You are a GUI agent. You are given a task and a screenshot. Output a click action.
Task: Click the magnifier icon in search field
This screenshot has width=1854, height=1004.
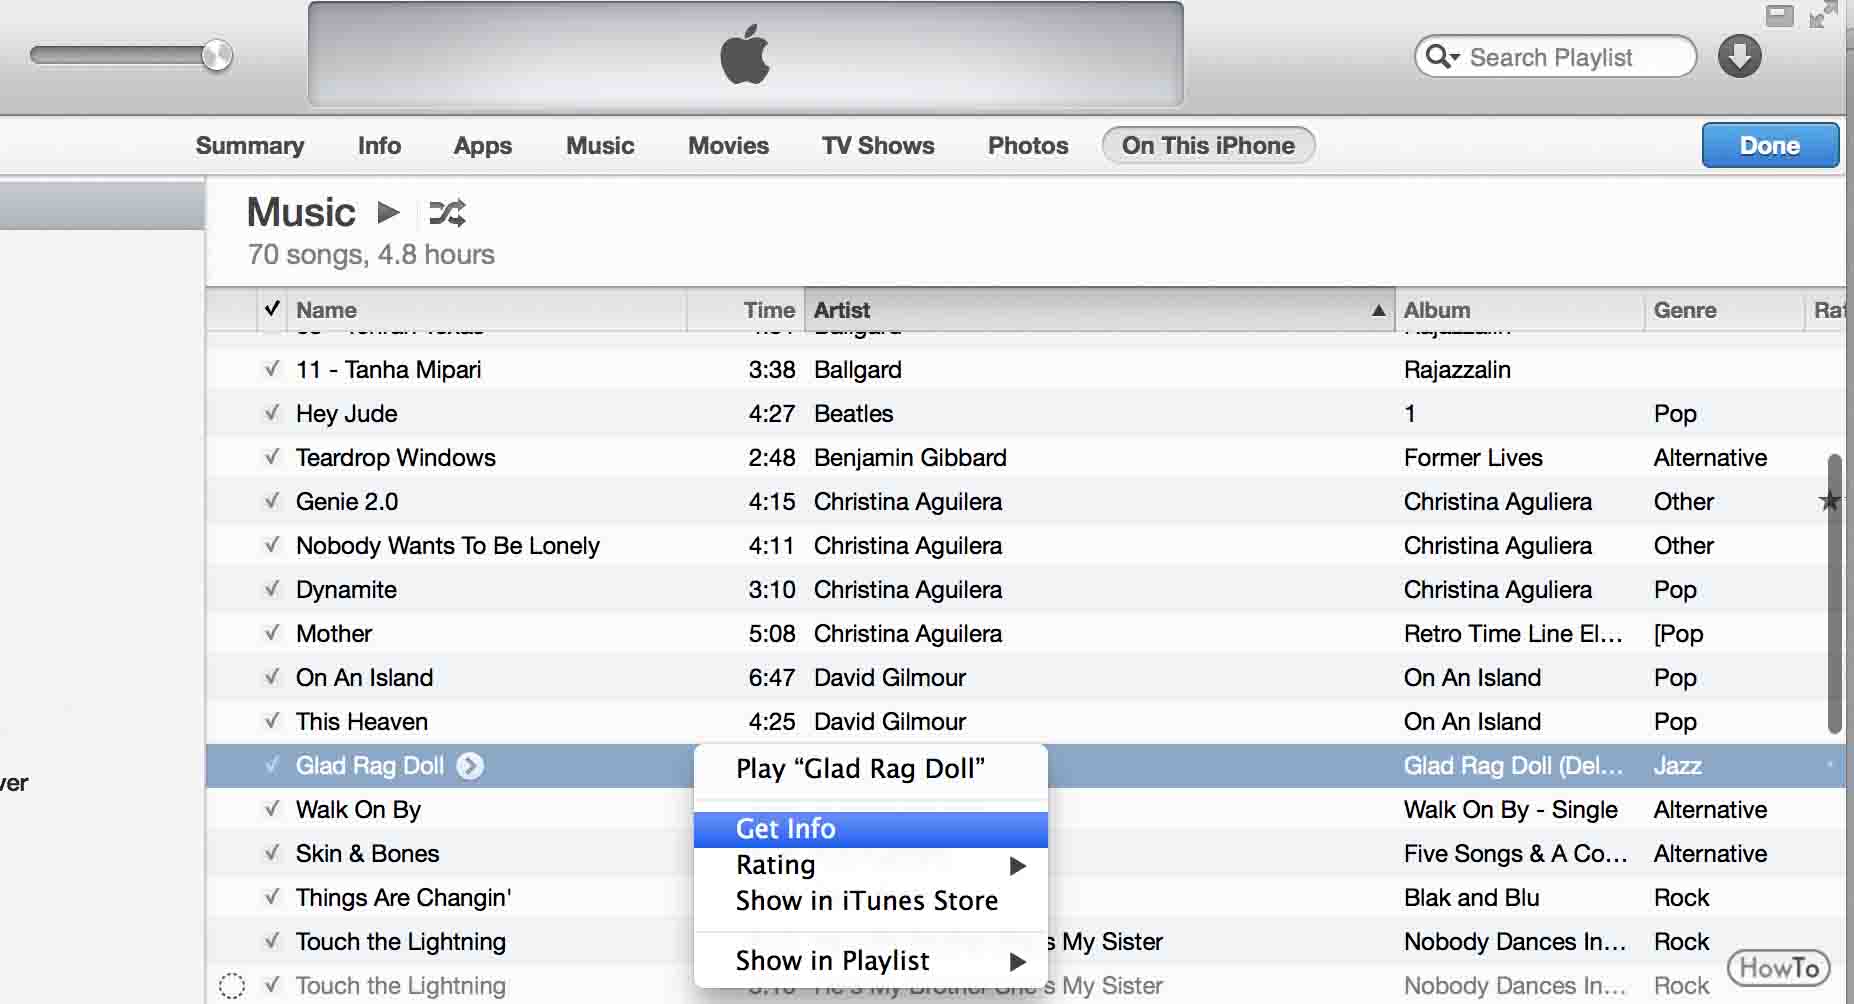coord(1442,56)
